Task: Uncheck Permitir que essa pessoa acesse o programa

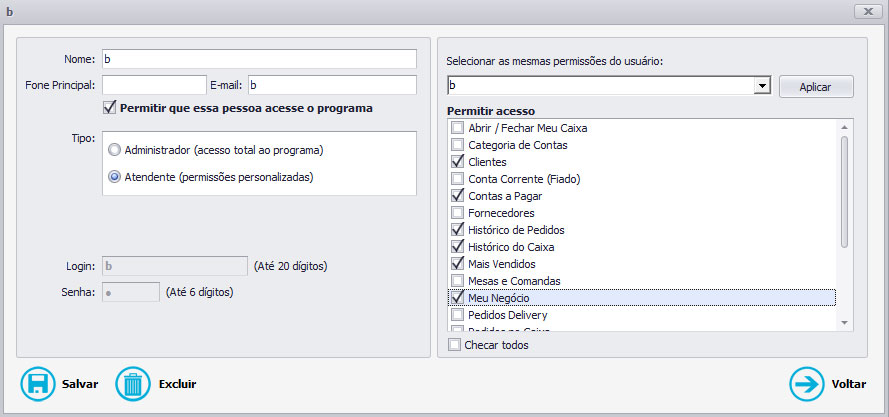Action: pos(109,108)
